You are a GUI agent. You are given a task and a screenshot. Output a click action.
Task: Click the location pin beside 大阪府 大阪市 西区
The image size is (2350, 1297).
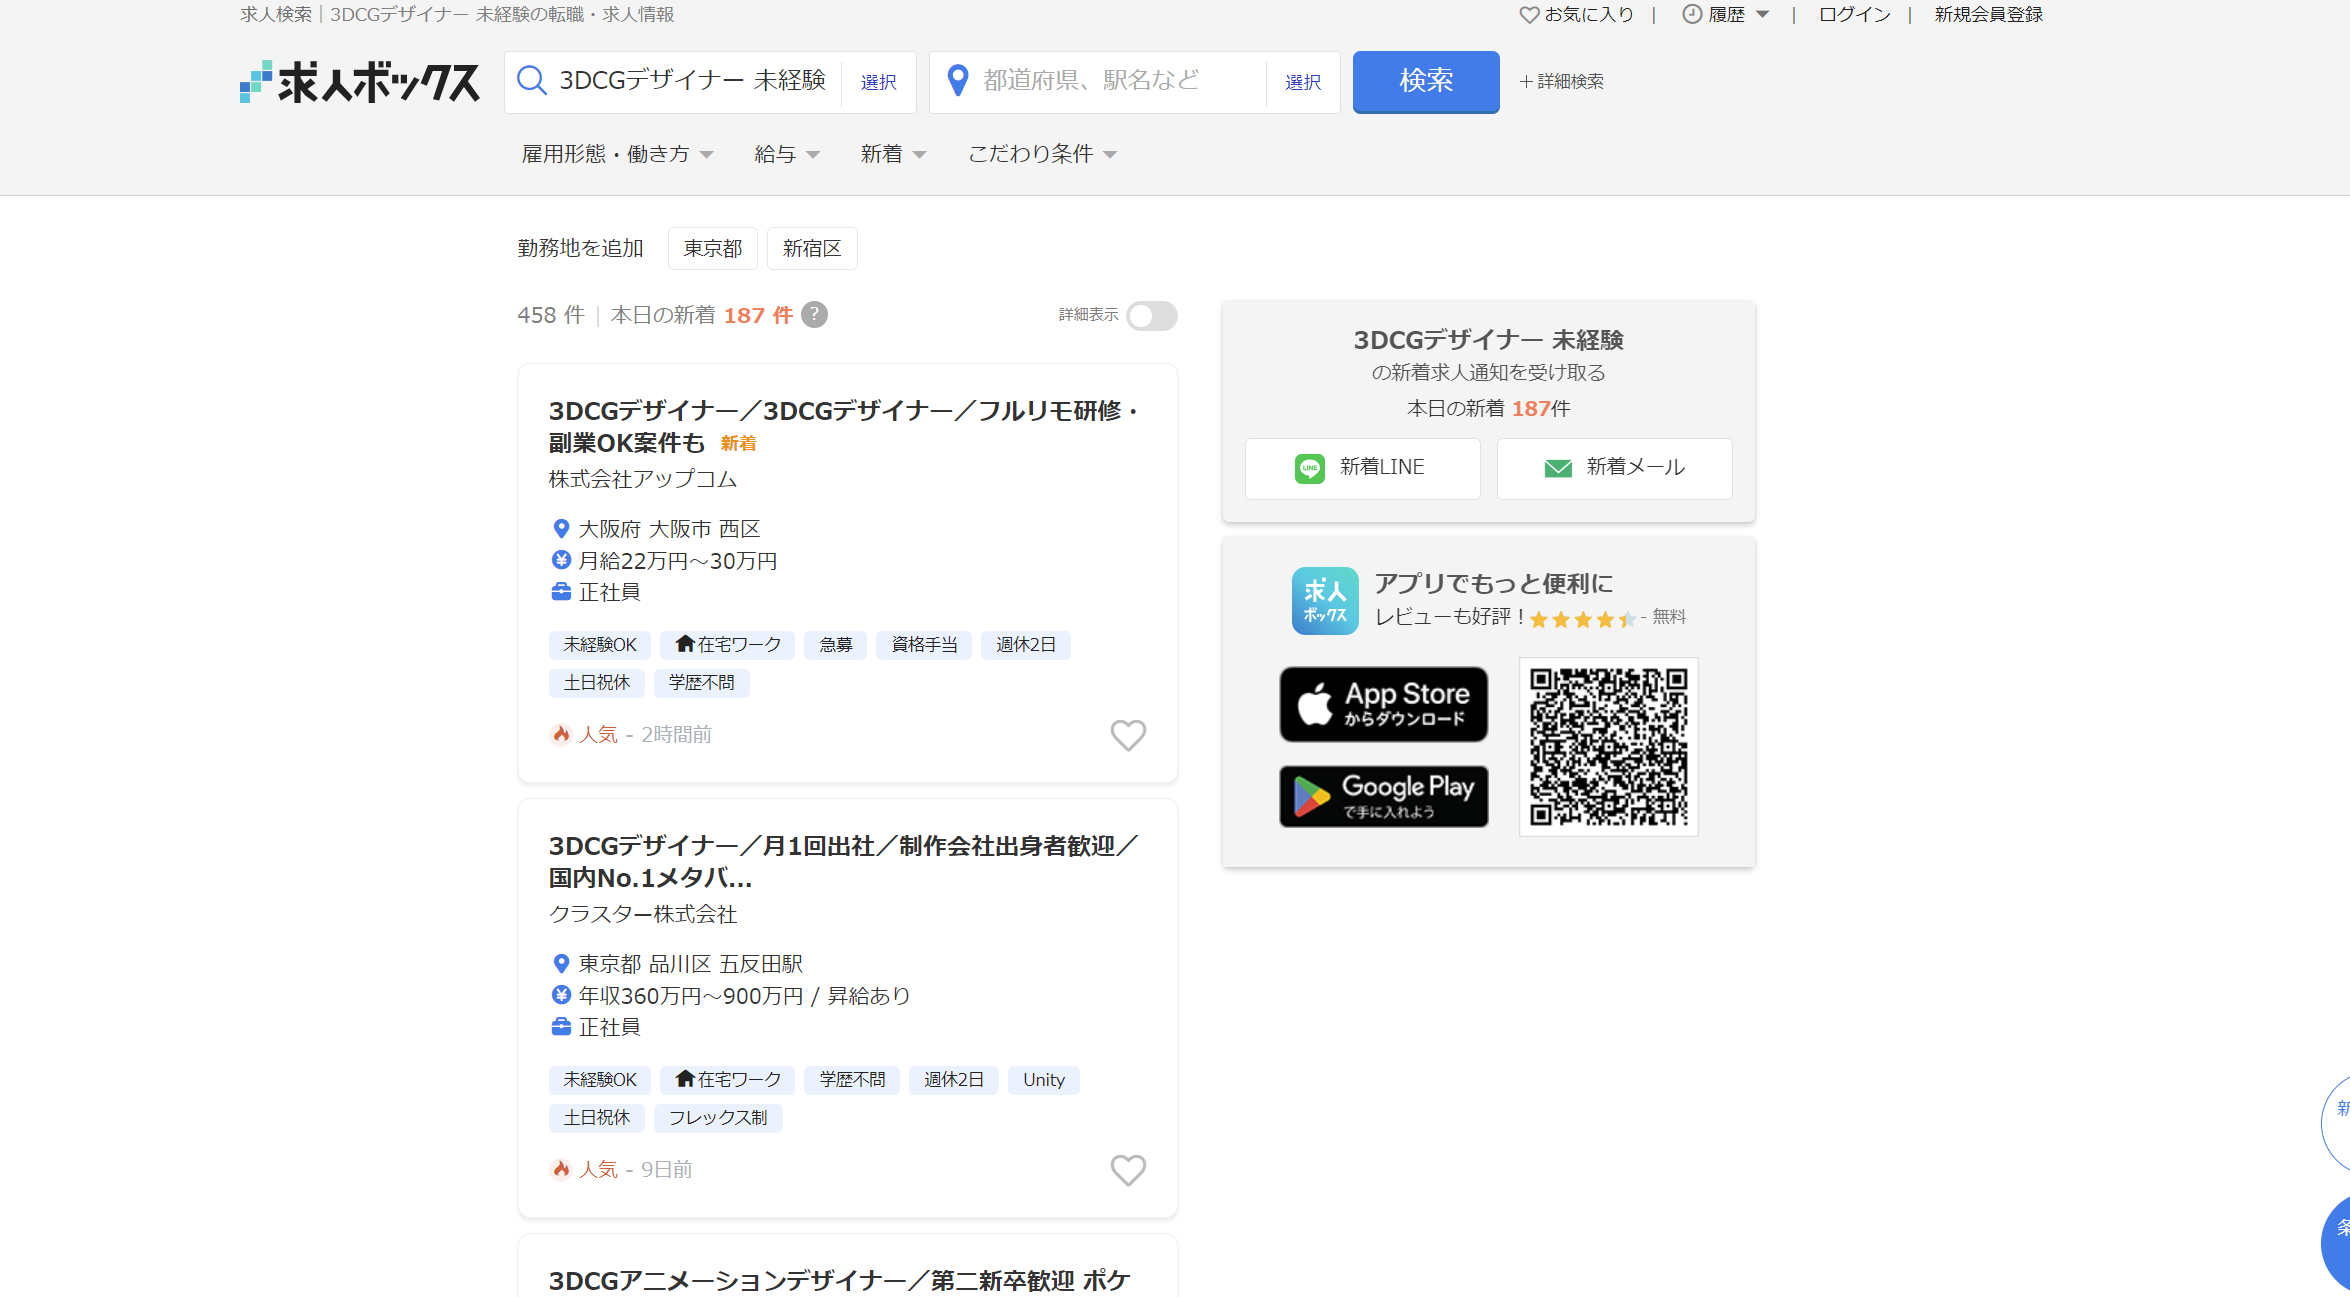pos(561,529)
